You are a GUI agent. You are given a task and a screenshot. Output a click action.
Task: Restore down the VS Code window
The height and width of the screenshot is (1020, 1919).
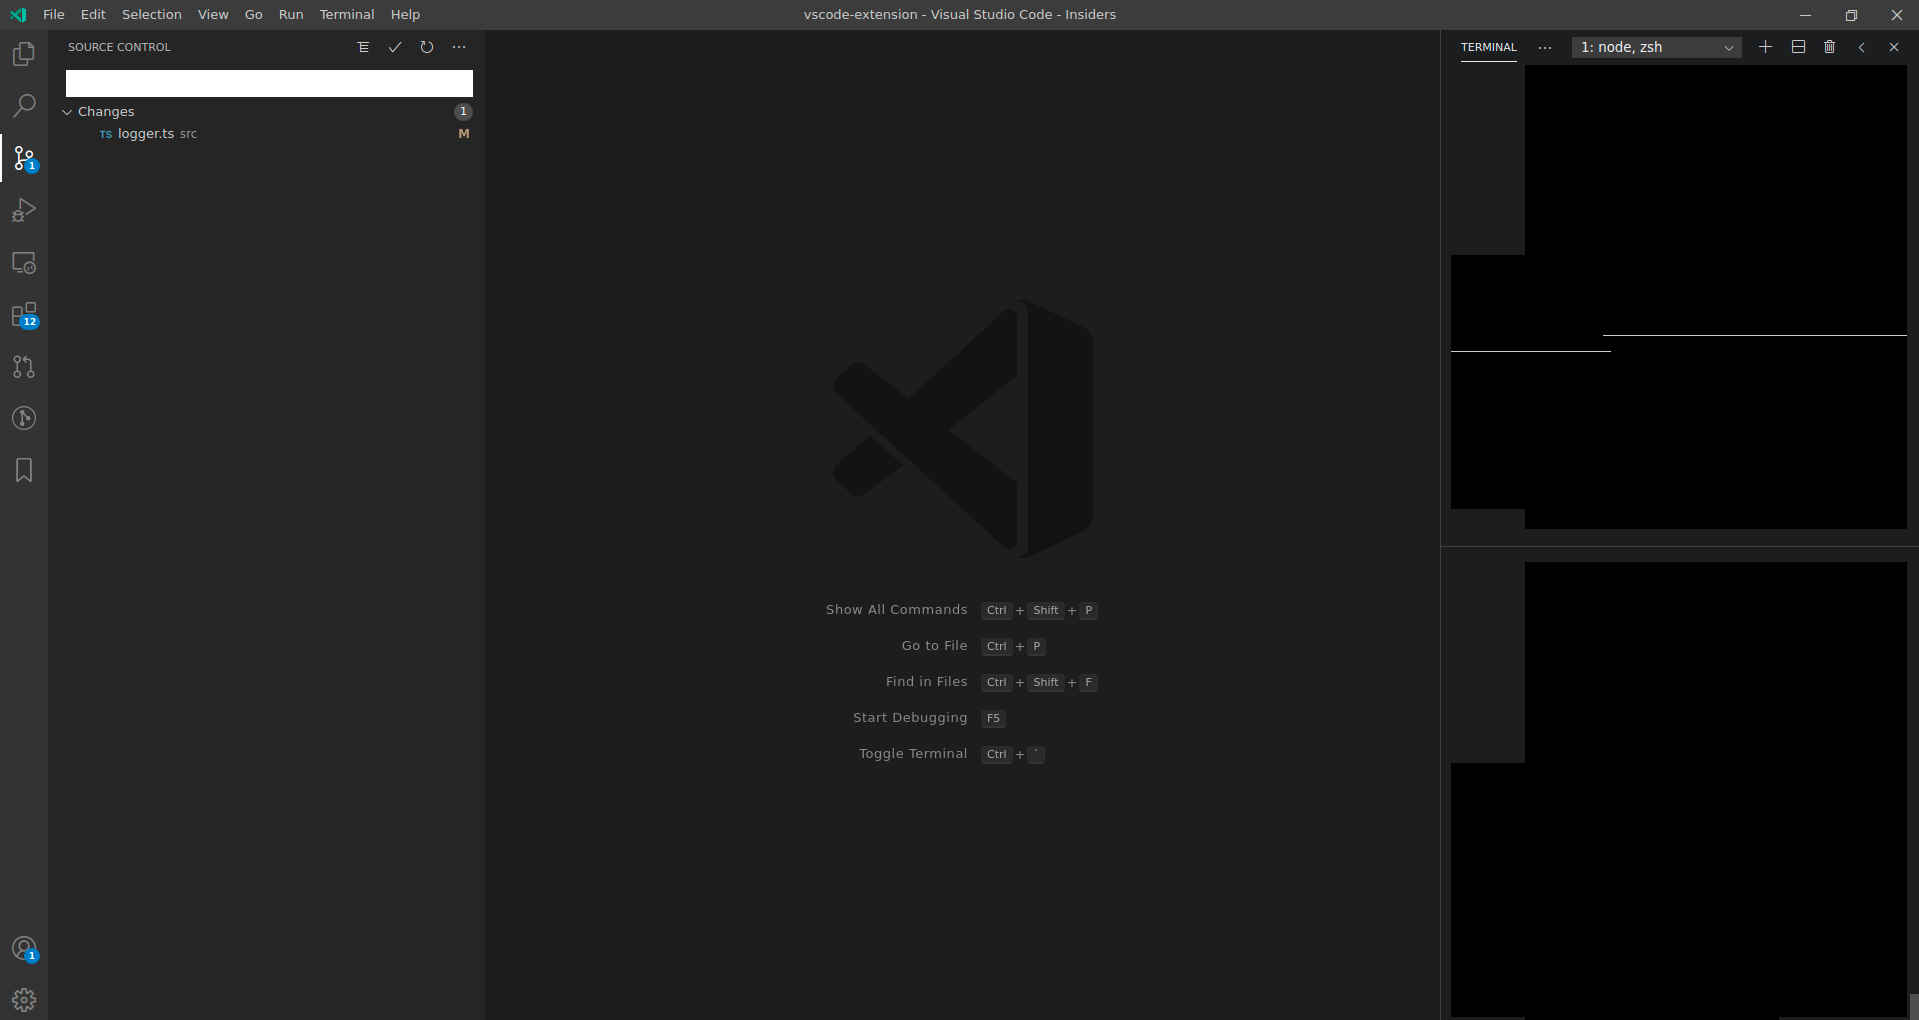[x=1851, y=14]
